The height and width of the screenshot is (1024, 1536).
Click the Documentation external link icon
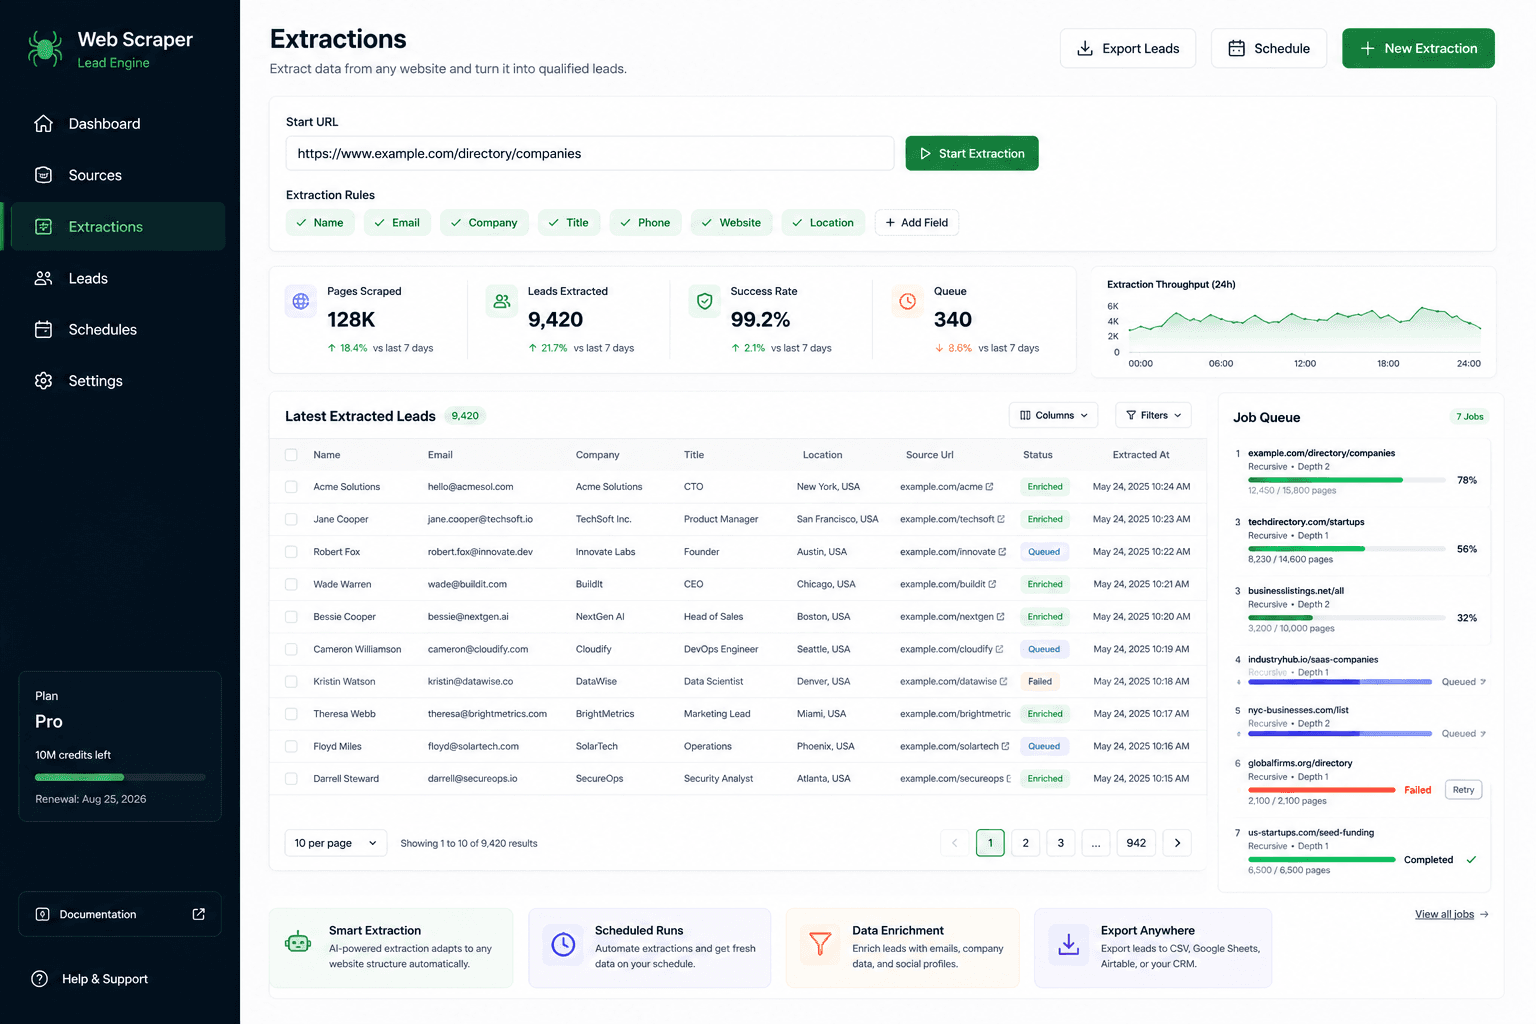point(199,914)
